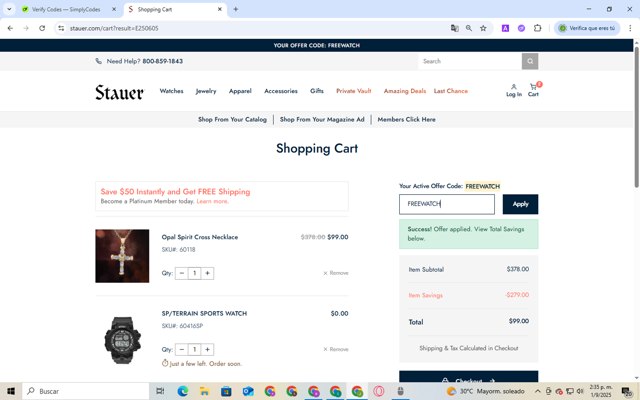The width and height of the screenshot is (640, 400).
Task: Click the taskbar Buscar search box
Action: pyautogui.click(x=86, y=391)
